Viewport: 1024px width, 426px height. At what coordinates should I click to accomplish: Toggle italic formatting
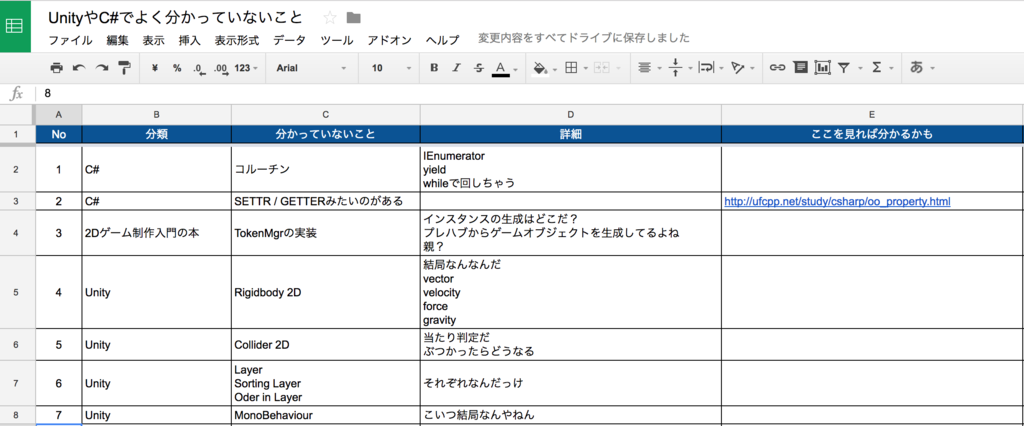click(x=456, y=67)
